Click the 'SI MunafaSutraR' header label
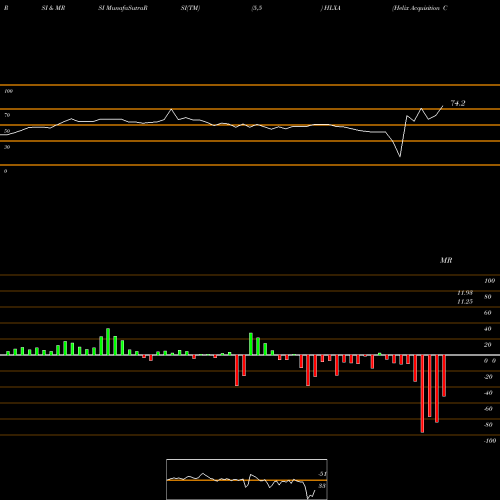 pos(123,8)
